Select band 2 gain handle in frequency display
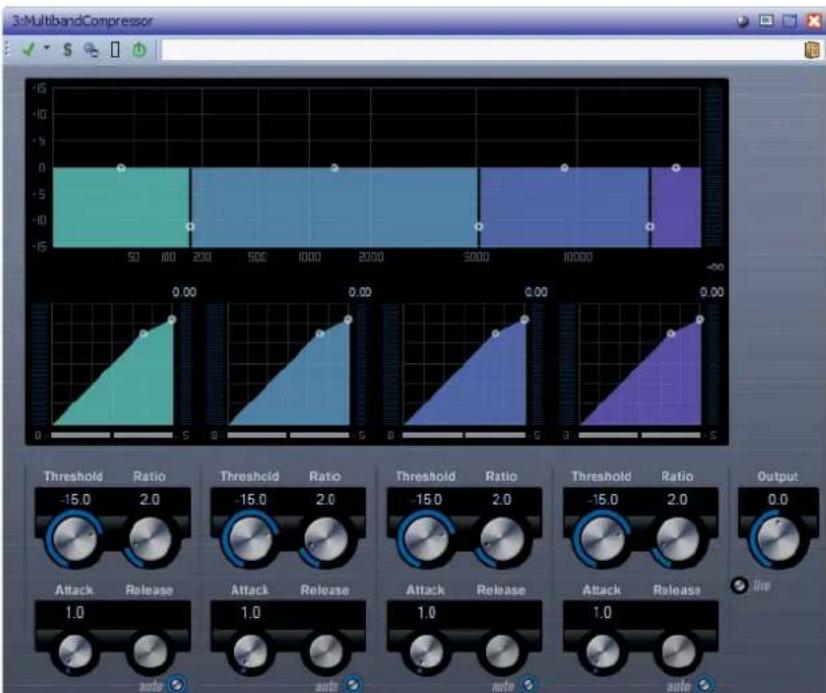826x693 pixels. tap(335, 168)
